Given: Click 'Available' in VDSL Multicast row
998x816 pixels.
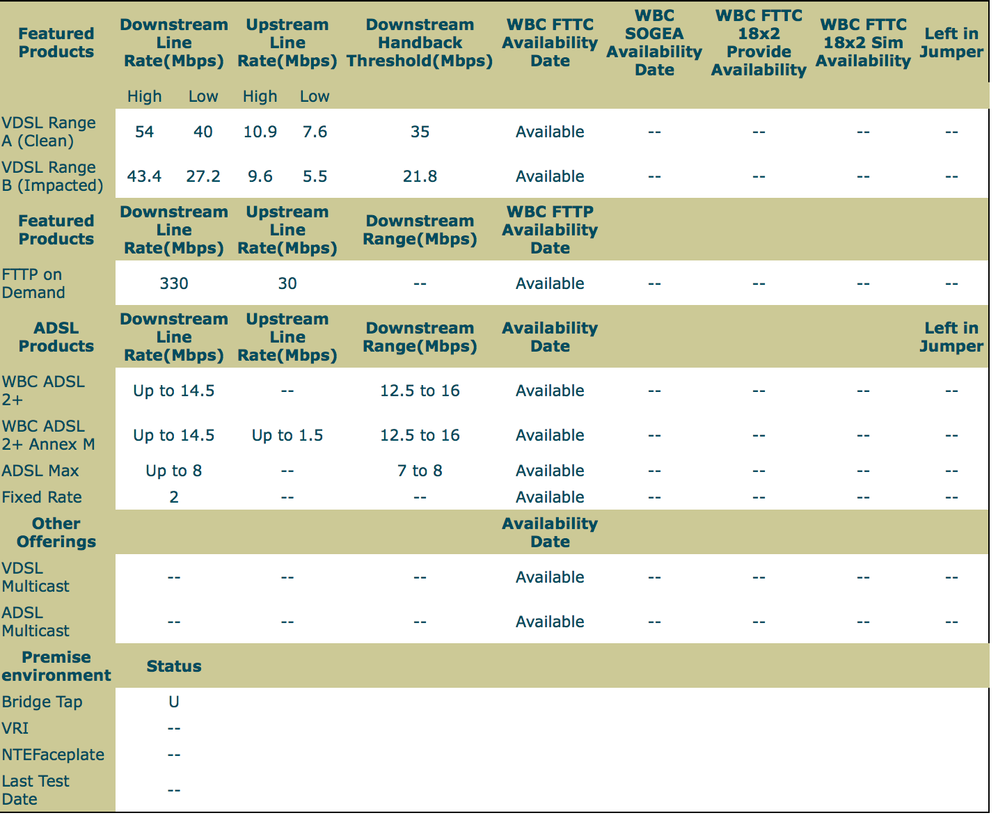Looking at the screenshot, I should point(550,577).
